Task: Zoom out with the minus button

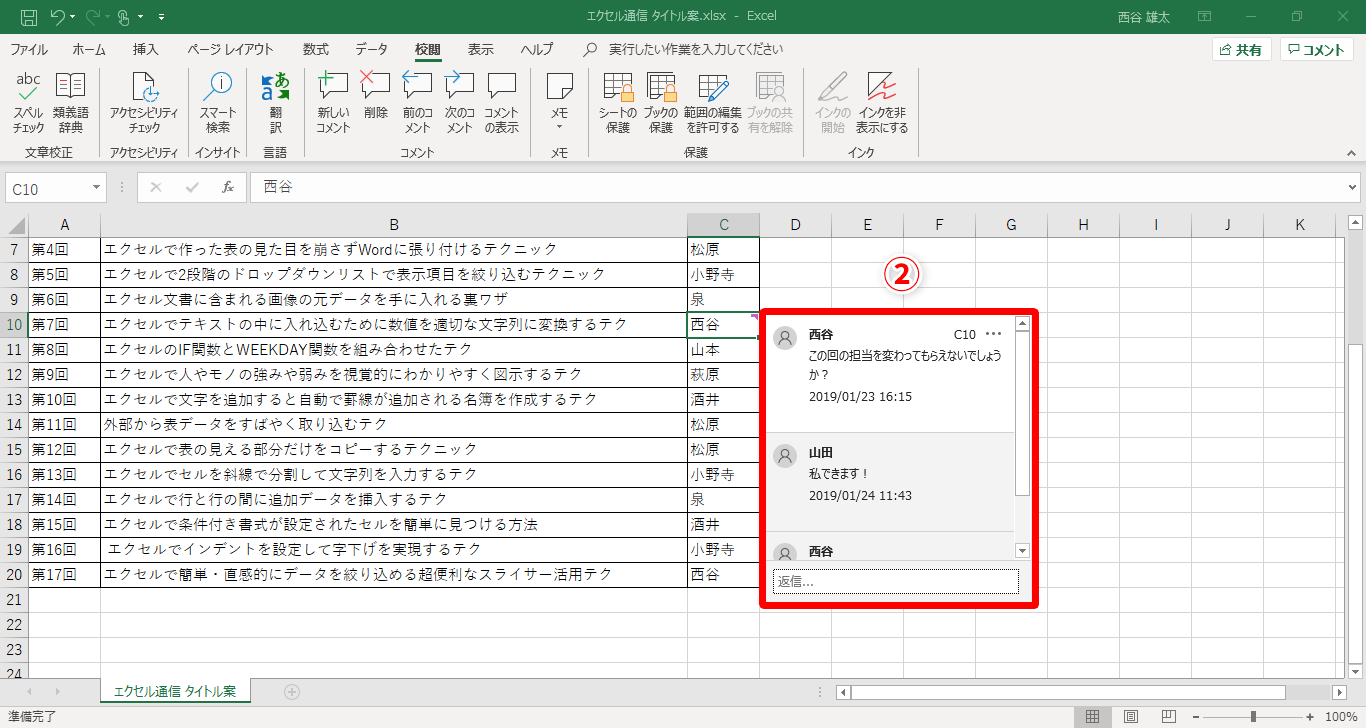Action: tap(1197, 717)
